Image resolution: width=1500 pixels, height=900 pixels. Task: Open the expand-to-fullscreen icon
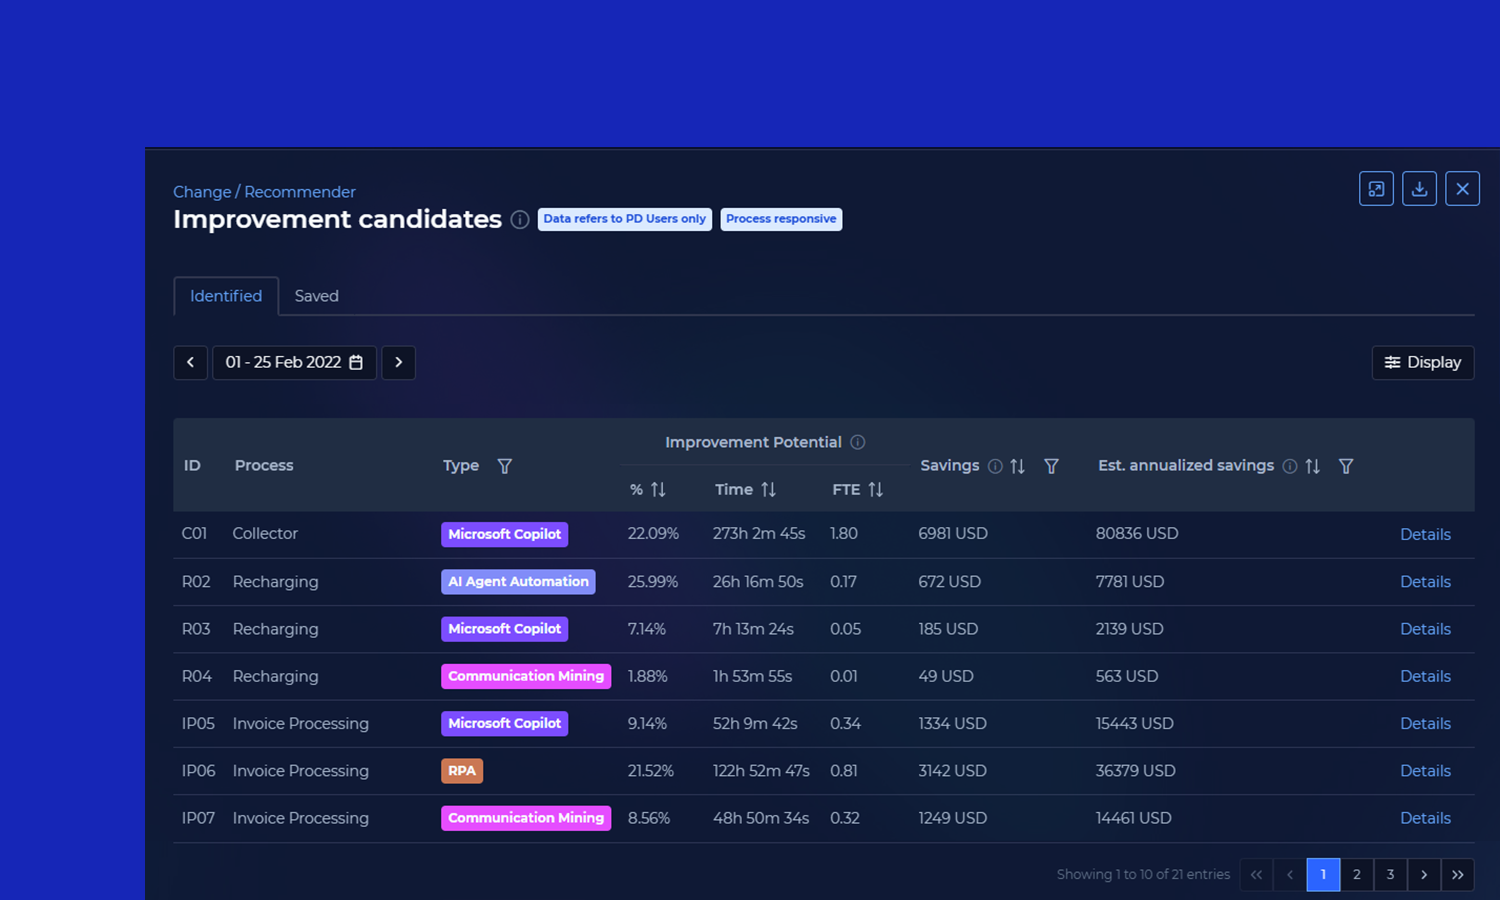1376,189
